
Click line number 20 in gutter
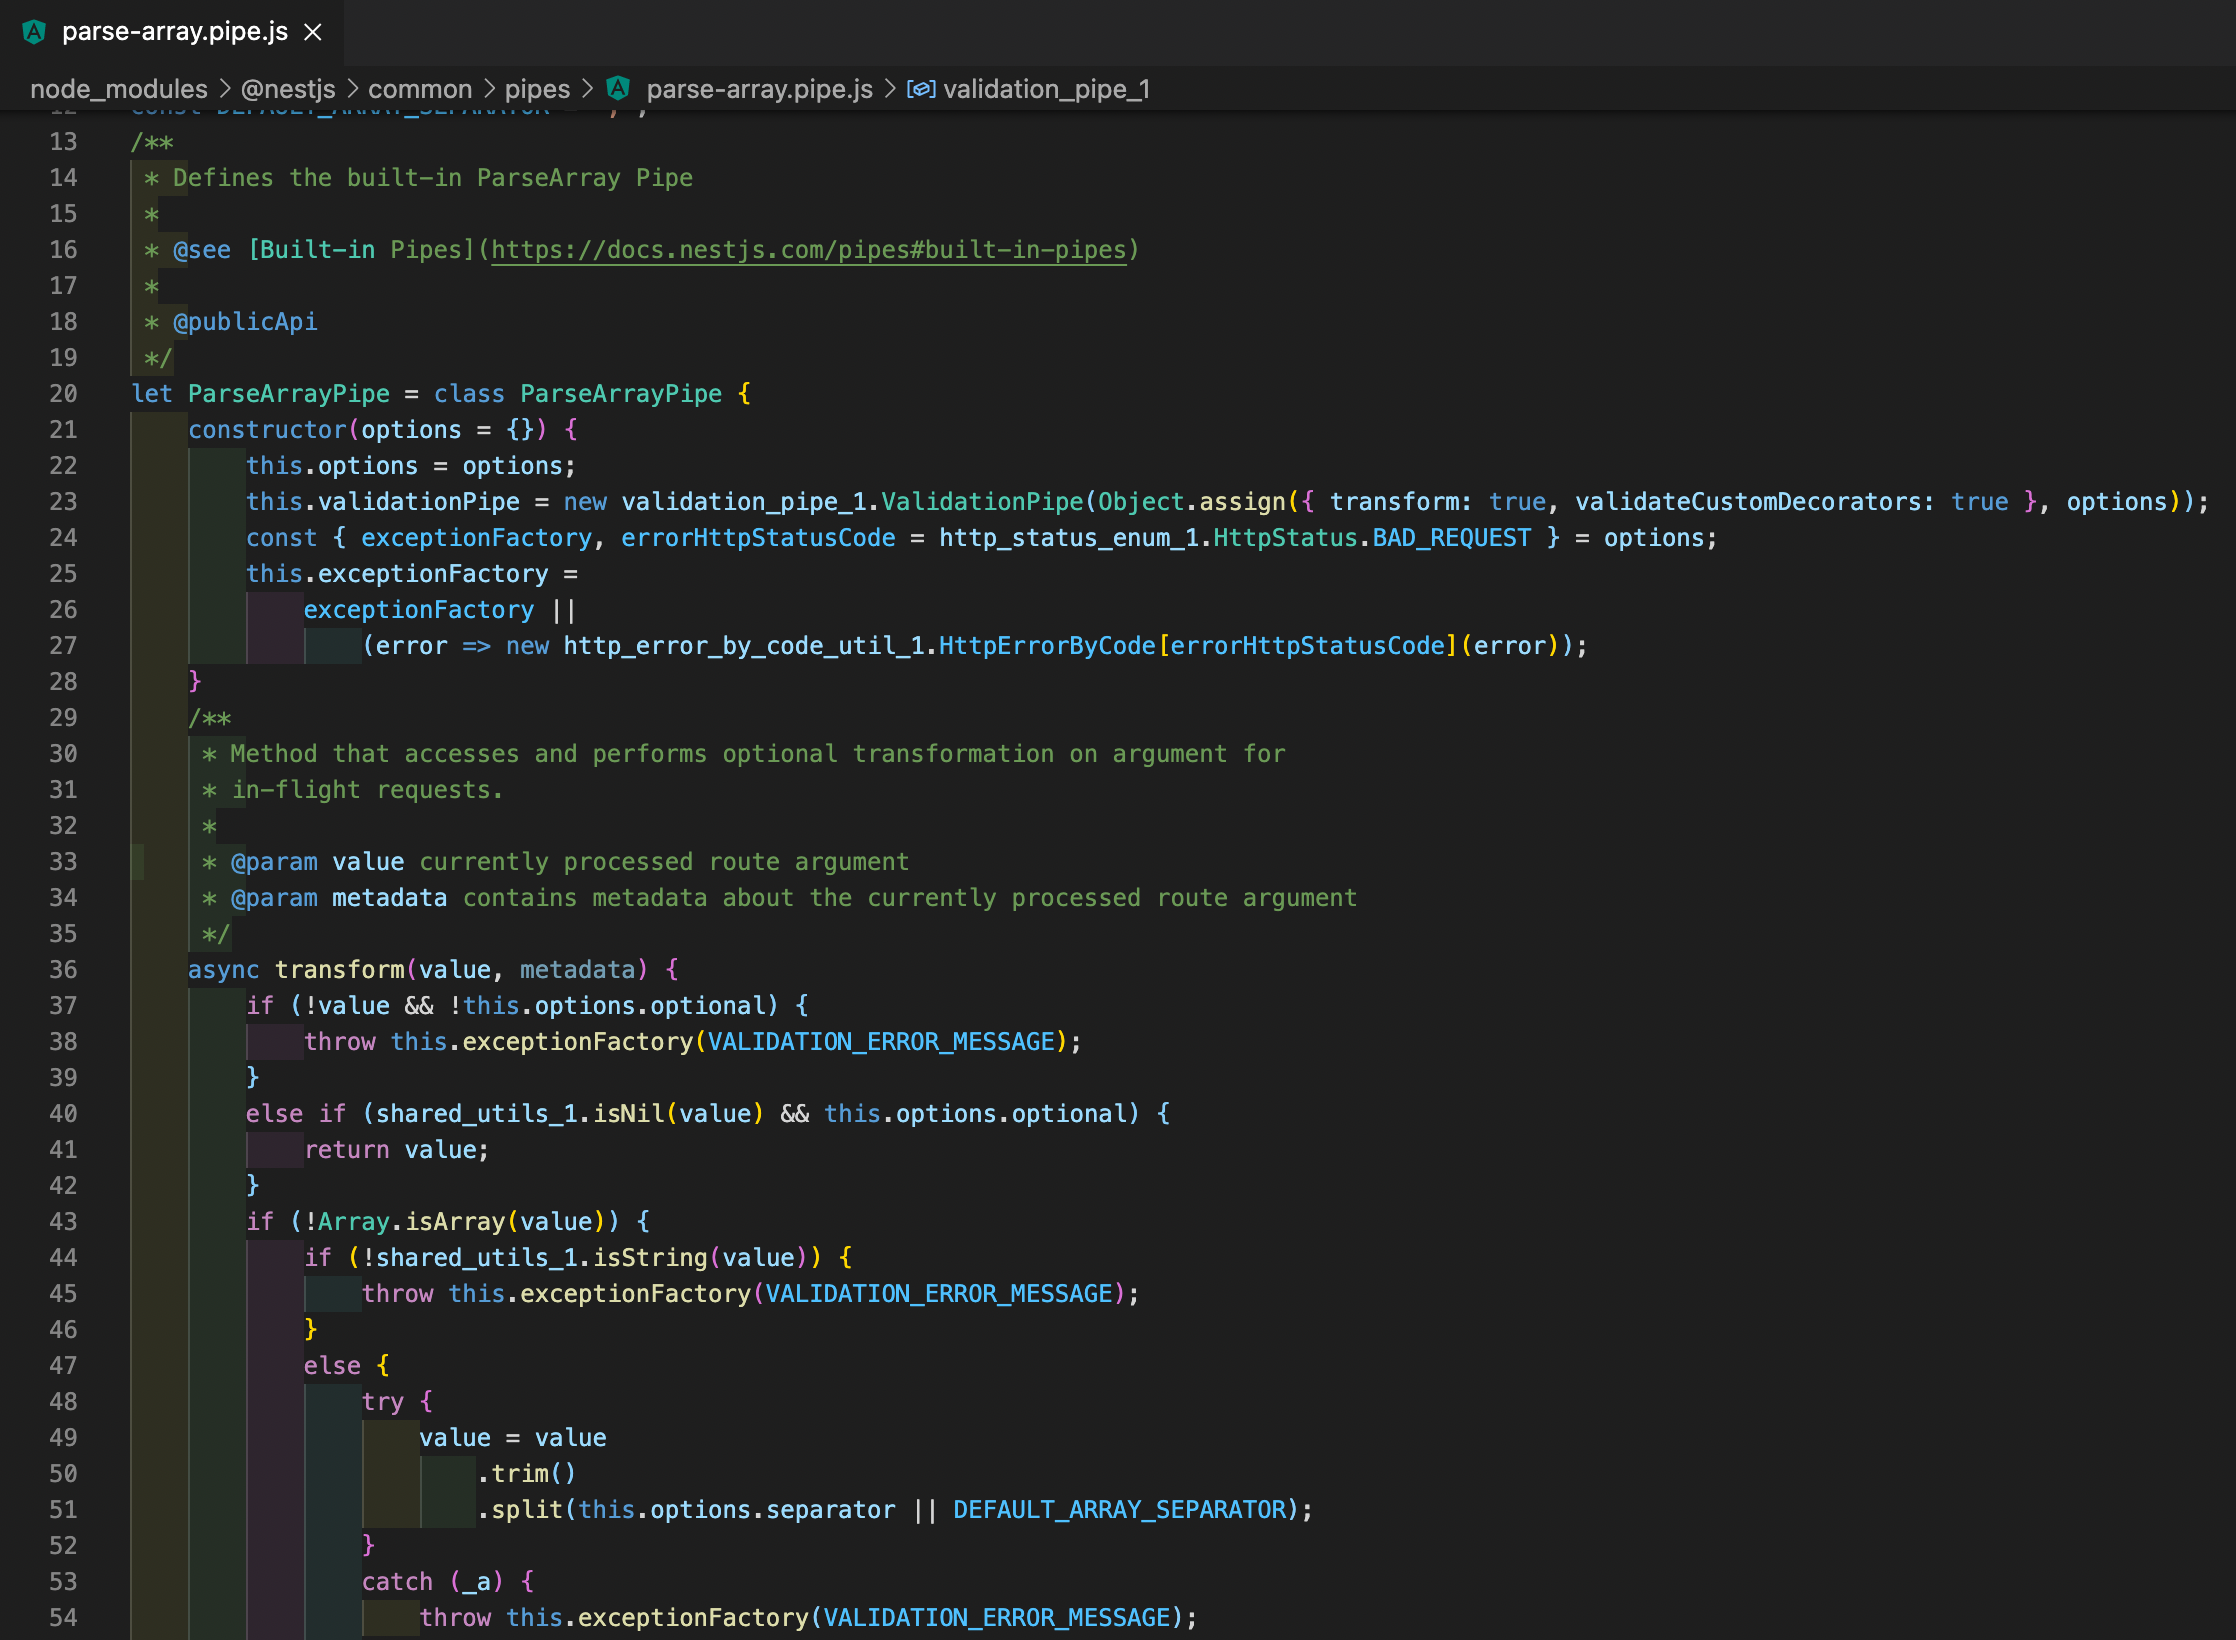[x=63, y=394]
